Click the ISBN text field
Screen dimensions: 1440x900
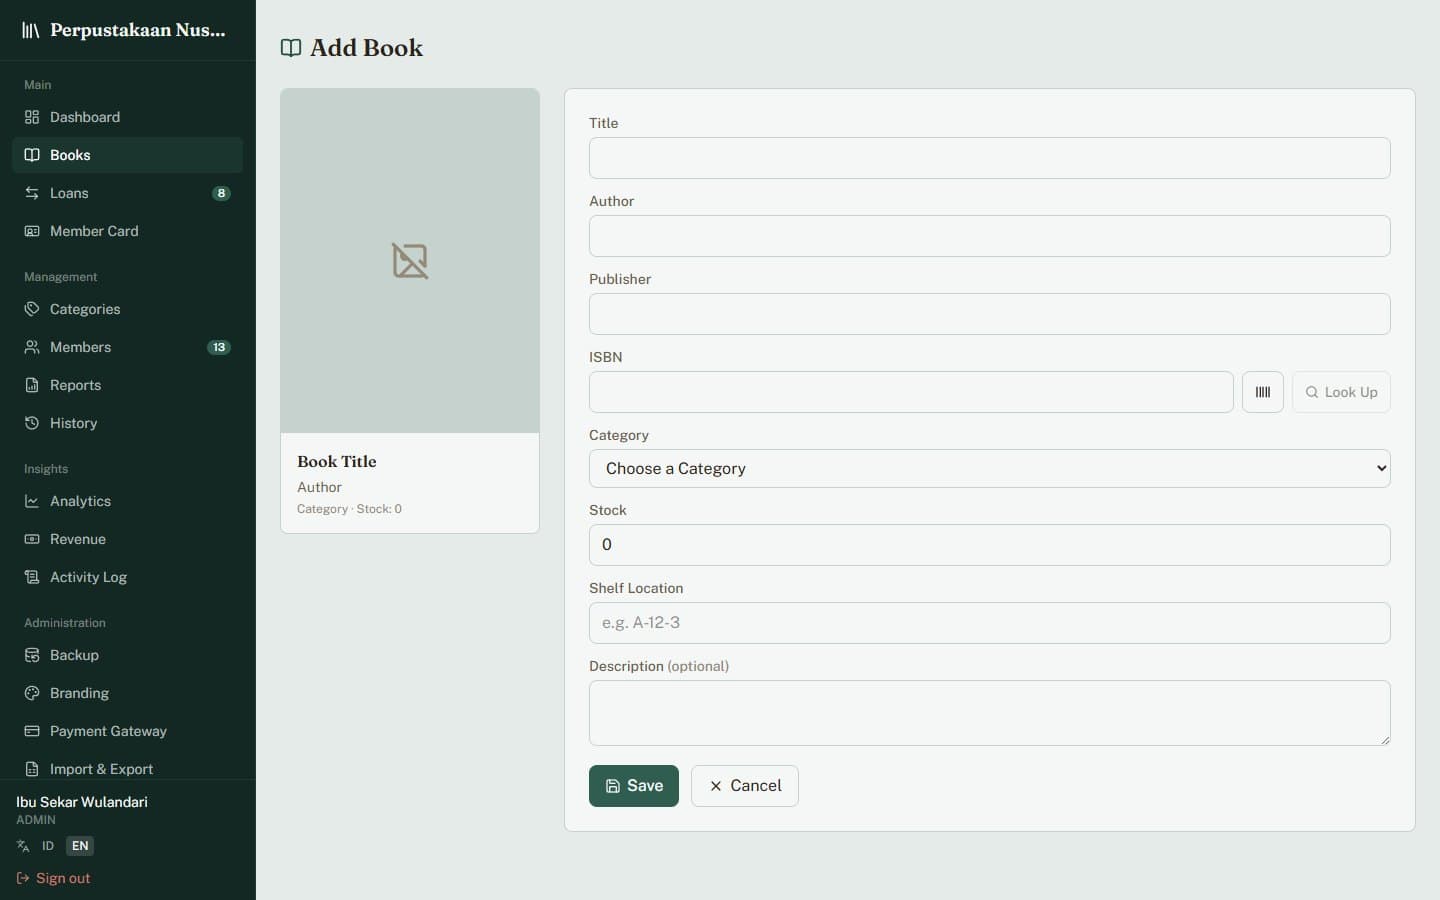[x=911, y=392]
